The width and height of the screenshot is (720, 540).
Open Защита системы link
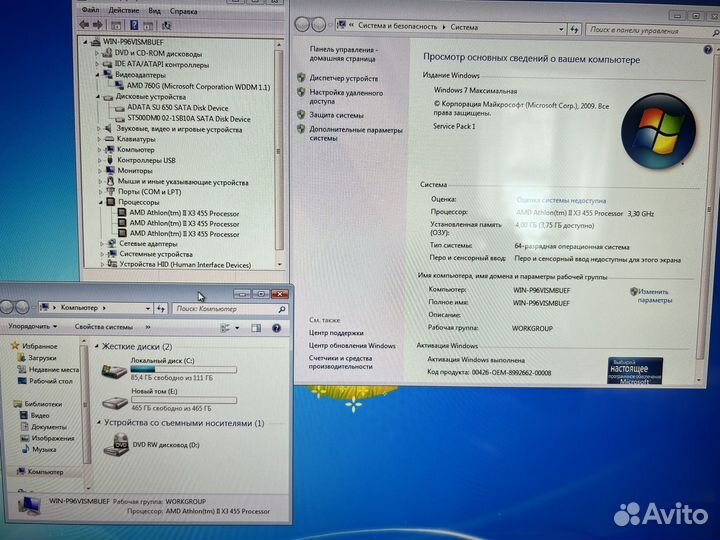coord(336,115)
